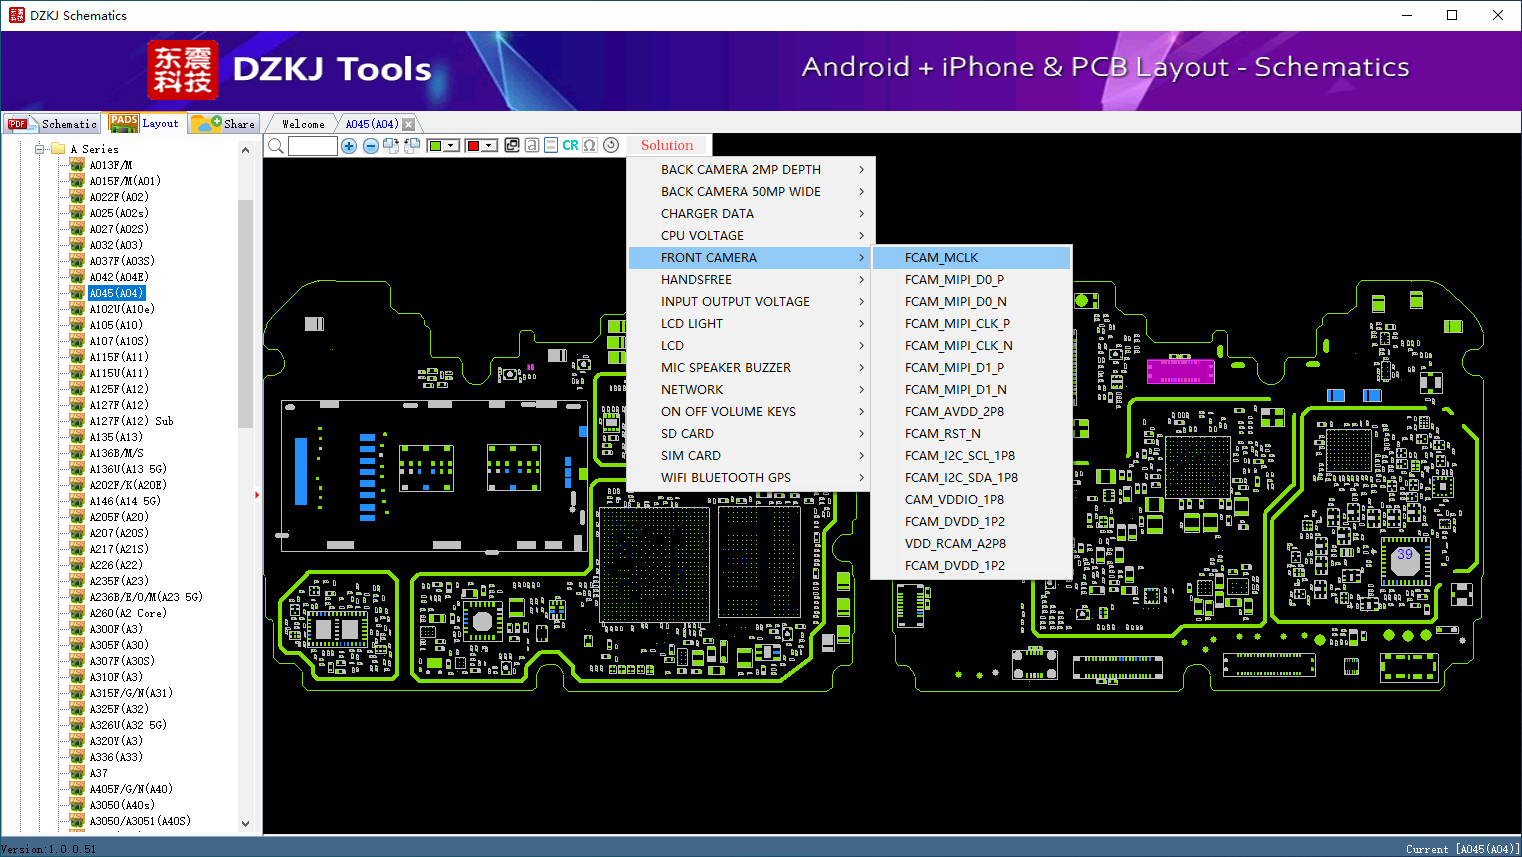Viewport: 1522px width, 857px height.
Task: Select FCAM_MIPI_D0_P signal
Action: 971,280
